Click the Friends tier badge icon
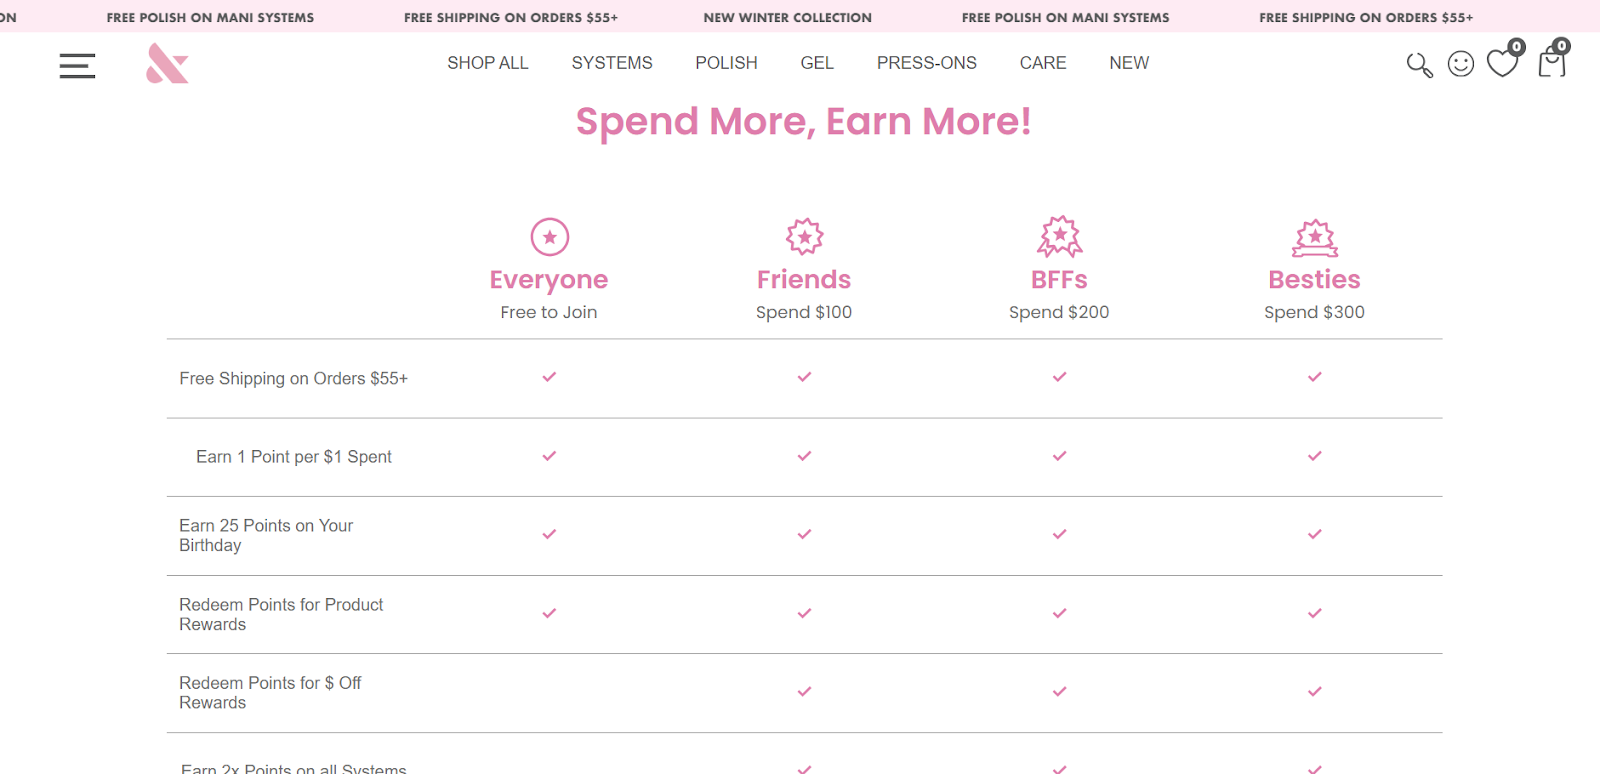This screenshot has width=1600, height=774. 803,237
